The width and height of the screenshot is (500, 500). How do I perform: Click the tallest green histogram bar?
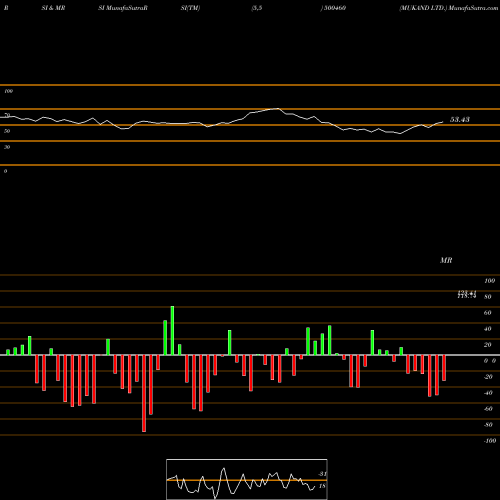[172, 330]
